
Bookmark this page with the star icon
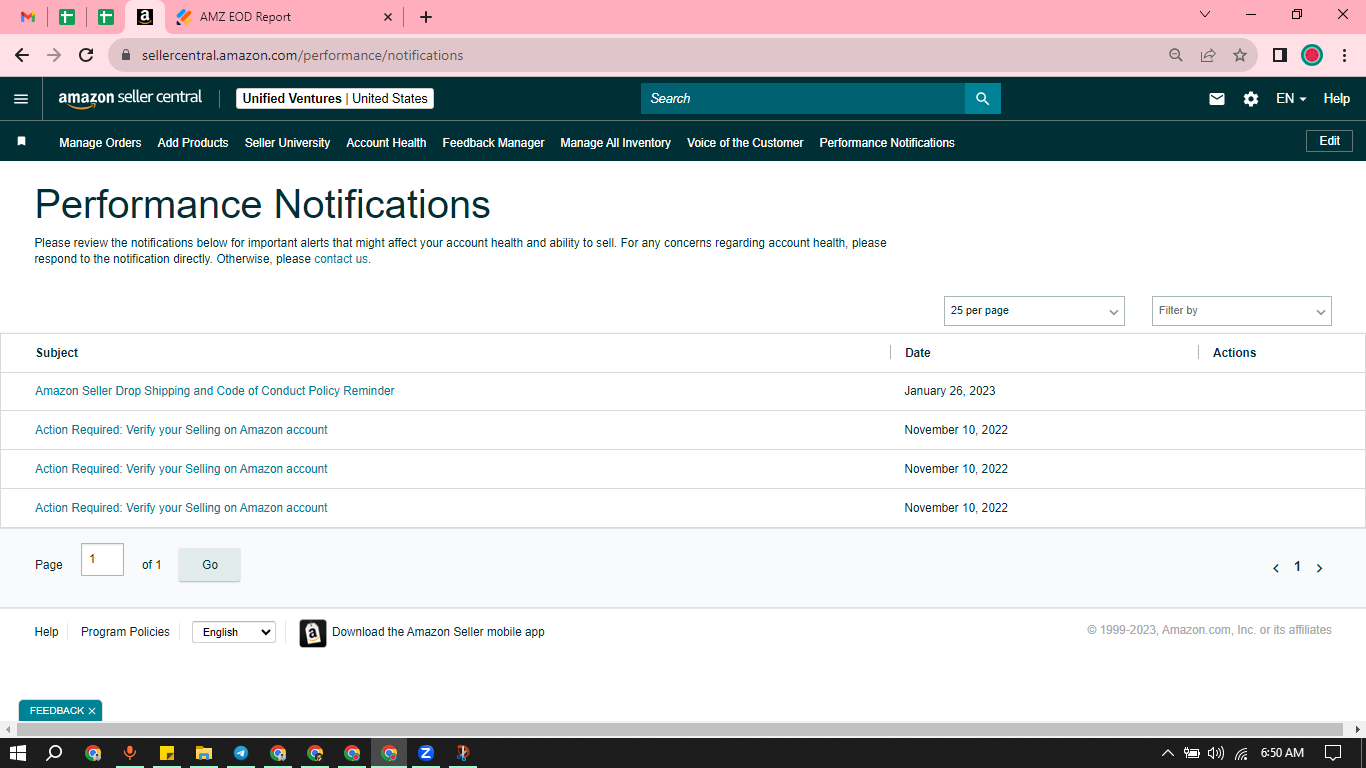click(1240, 55)
